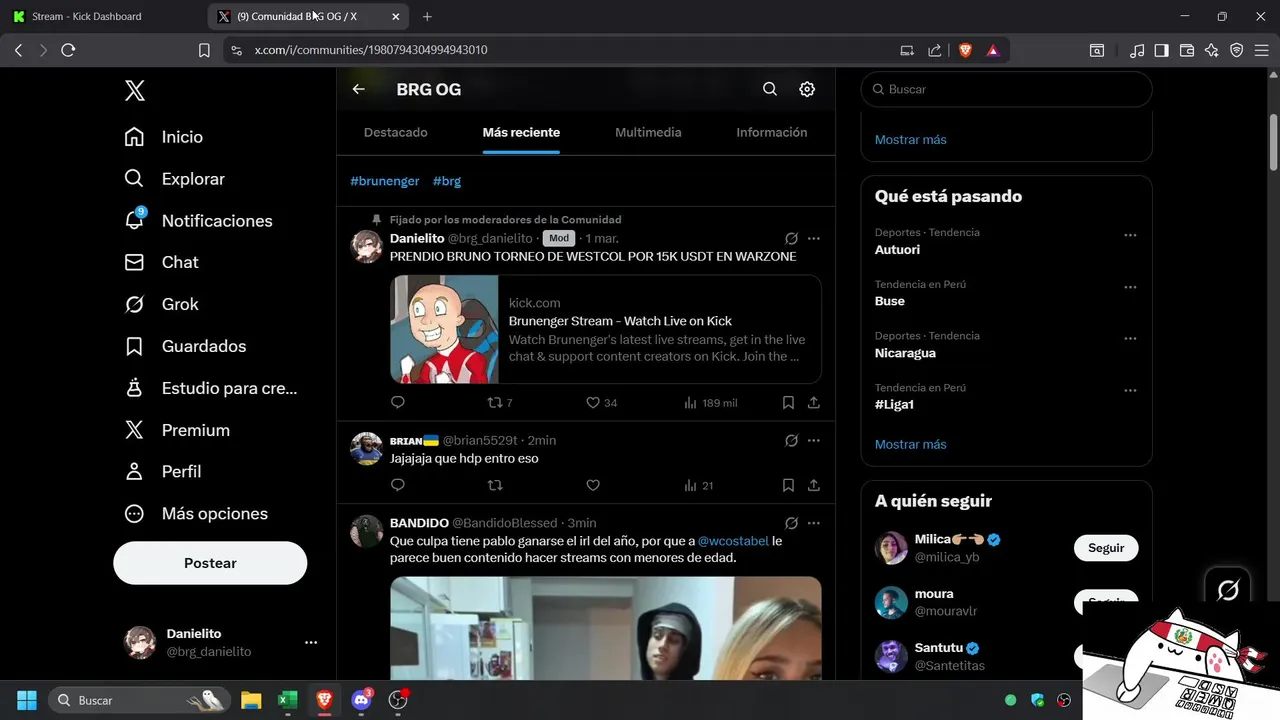Open Grok icon on BRIAN's post
This screenshot has height=720, width=1280.
pos(791,441)
